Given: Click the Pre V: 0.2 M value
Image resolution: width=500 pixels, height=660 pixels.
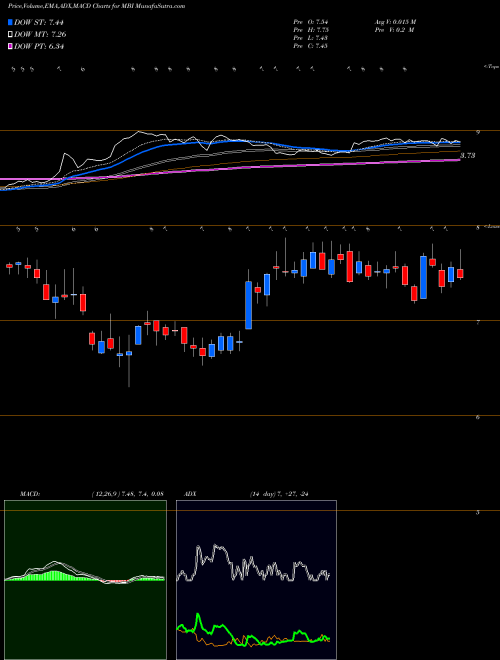Looking at the screenshot, I should tap(394, 30).
